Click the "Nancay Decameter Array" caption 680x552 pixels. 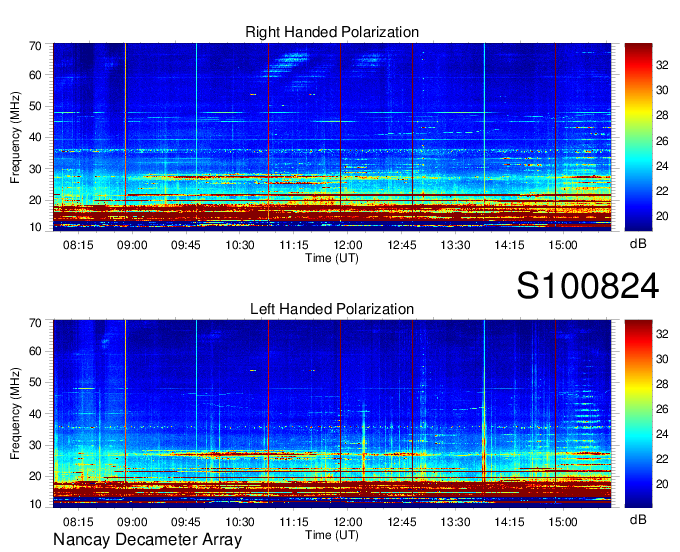147,540
